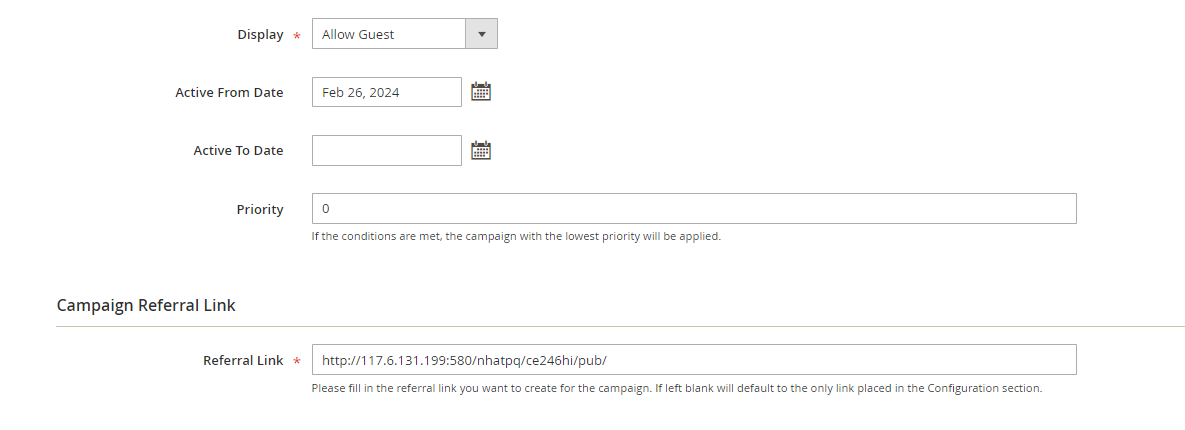Click the Priority field label
The height and width of the screenshot is (430, 1185).
260,210
